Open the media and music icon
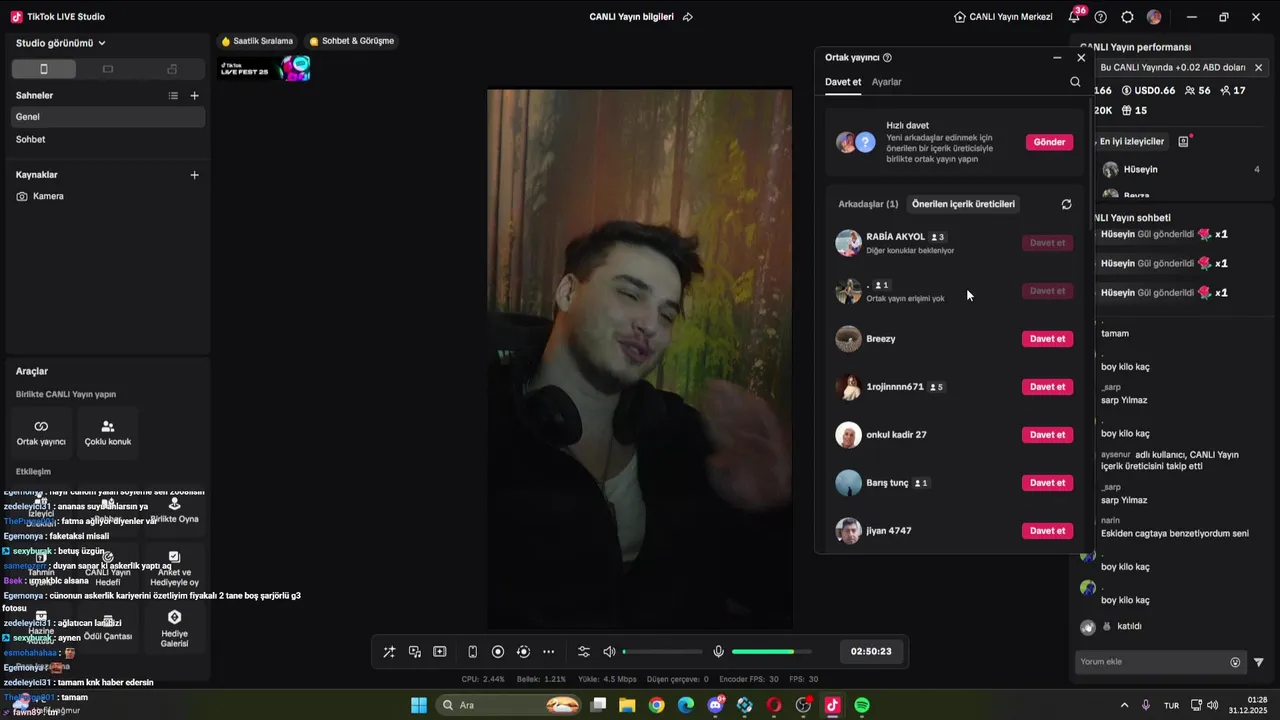The image size is (1280, 720). click(x=415, y=652)
